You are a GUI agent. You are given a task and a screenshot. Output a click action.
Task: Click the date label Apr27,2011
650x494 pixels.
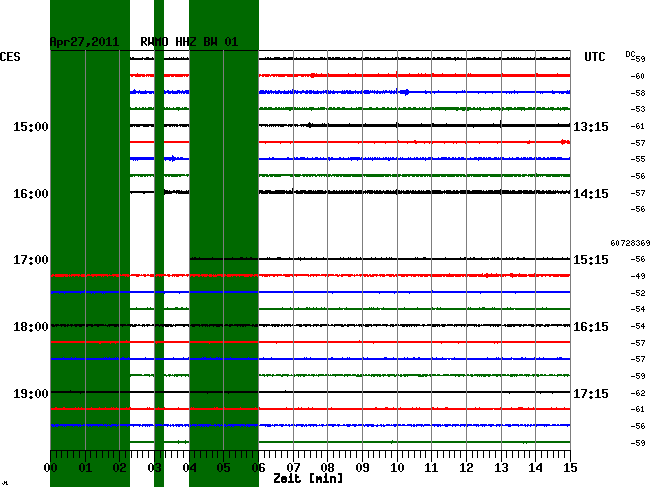pos(84,42)
